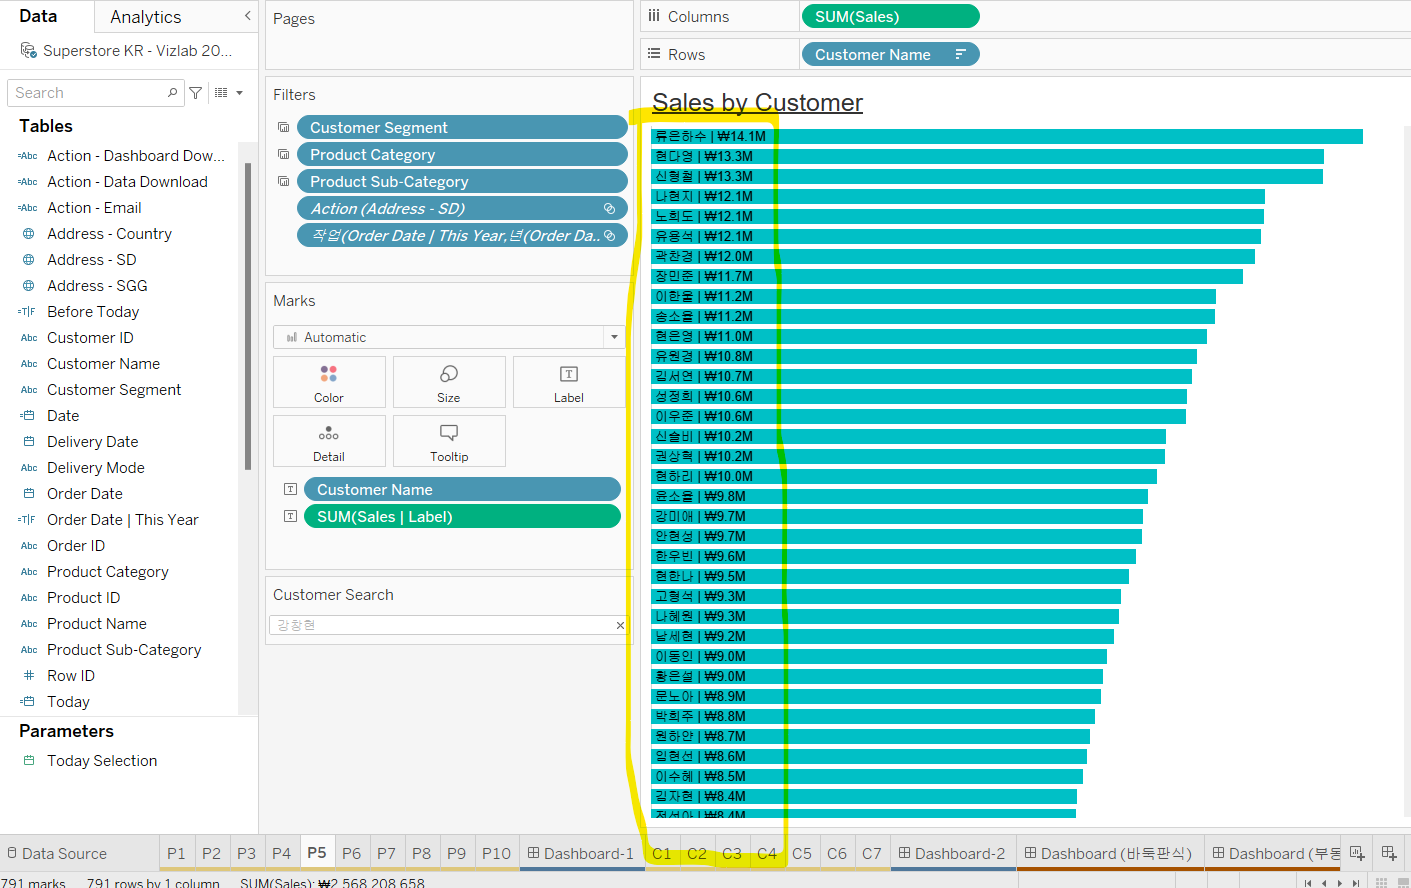Add a new dashboard via tab icon
This screenshot has height=888, width=1411.
(1389, 853)
